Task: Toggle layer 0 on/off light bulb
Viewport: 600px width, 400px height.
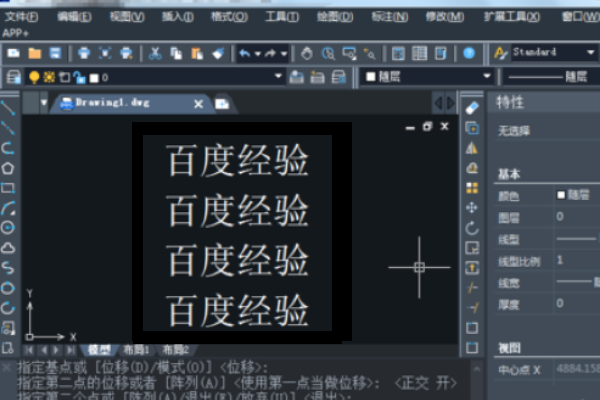Action: click(x=34, y=77)
